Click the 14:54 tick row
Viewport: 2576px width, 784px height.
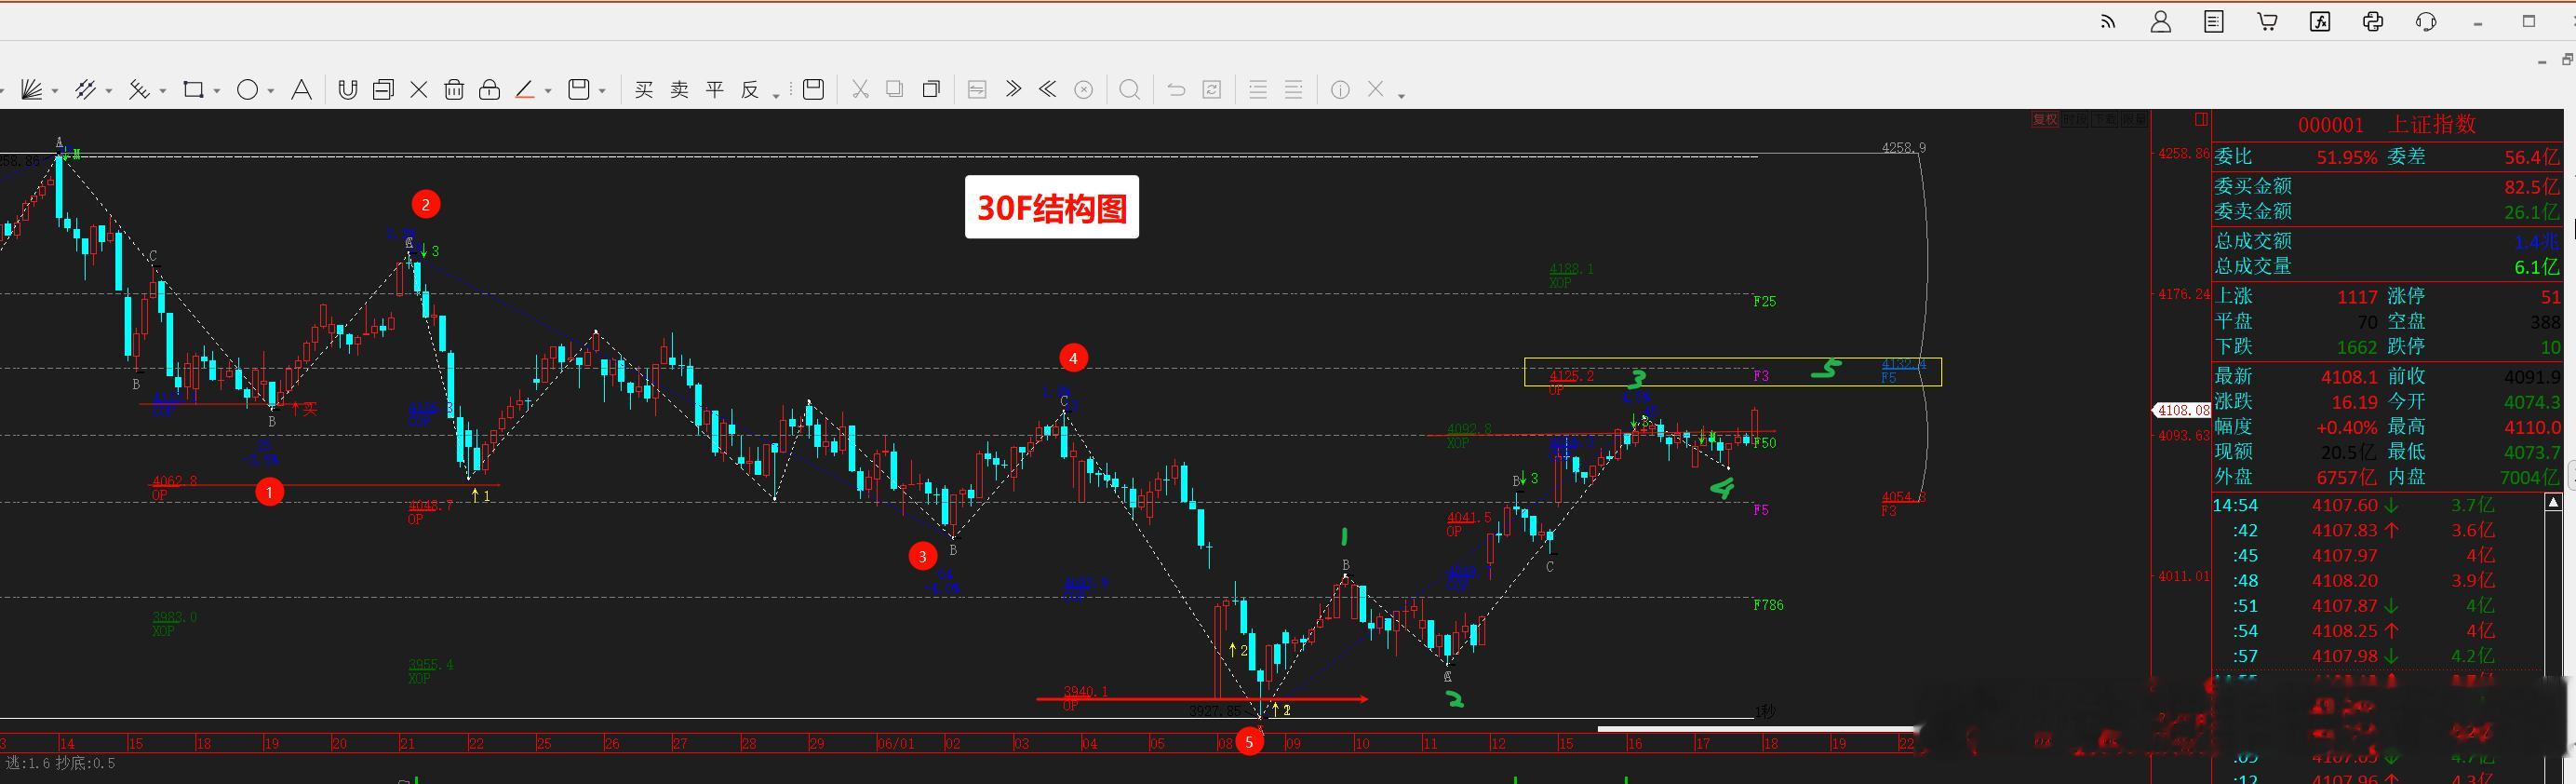2378,506
